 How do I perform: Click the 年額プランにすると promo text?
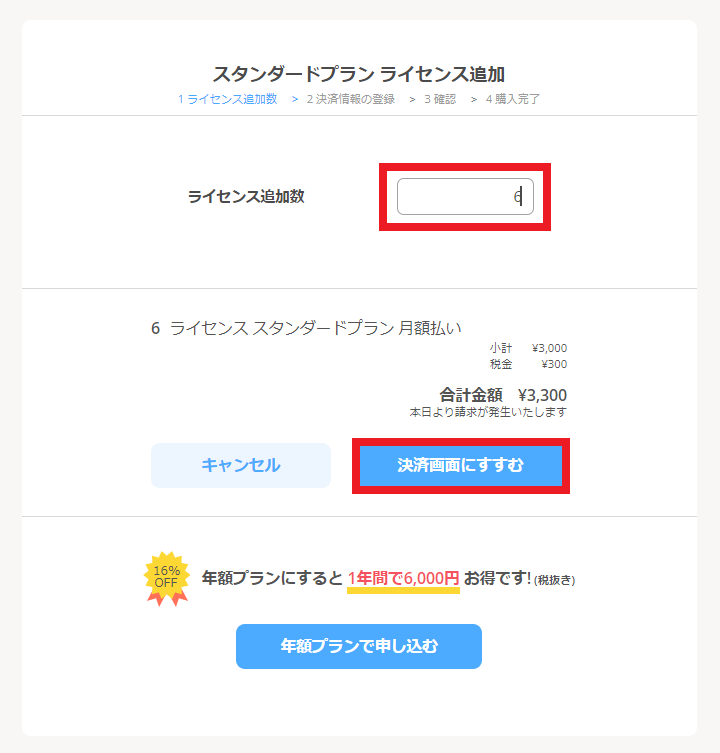[272, 578]
